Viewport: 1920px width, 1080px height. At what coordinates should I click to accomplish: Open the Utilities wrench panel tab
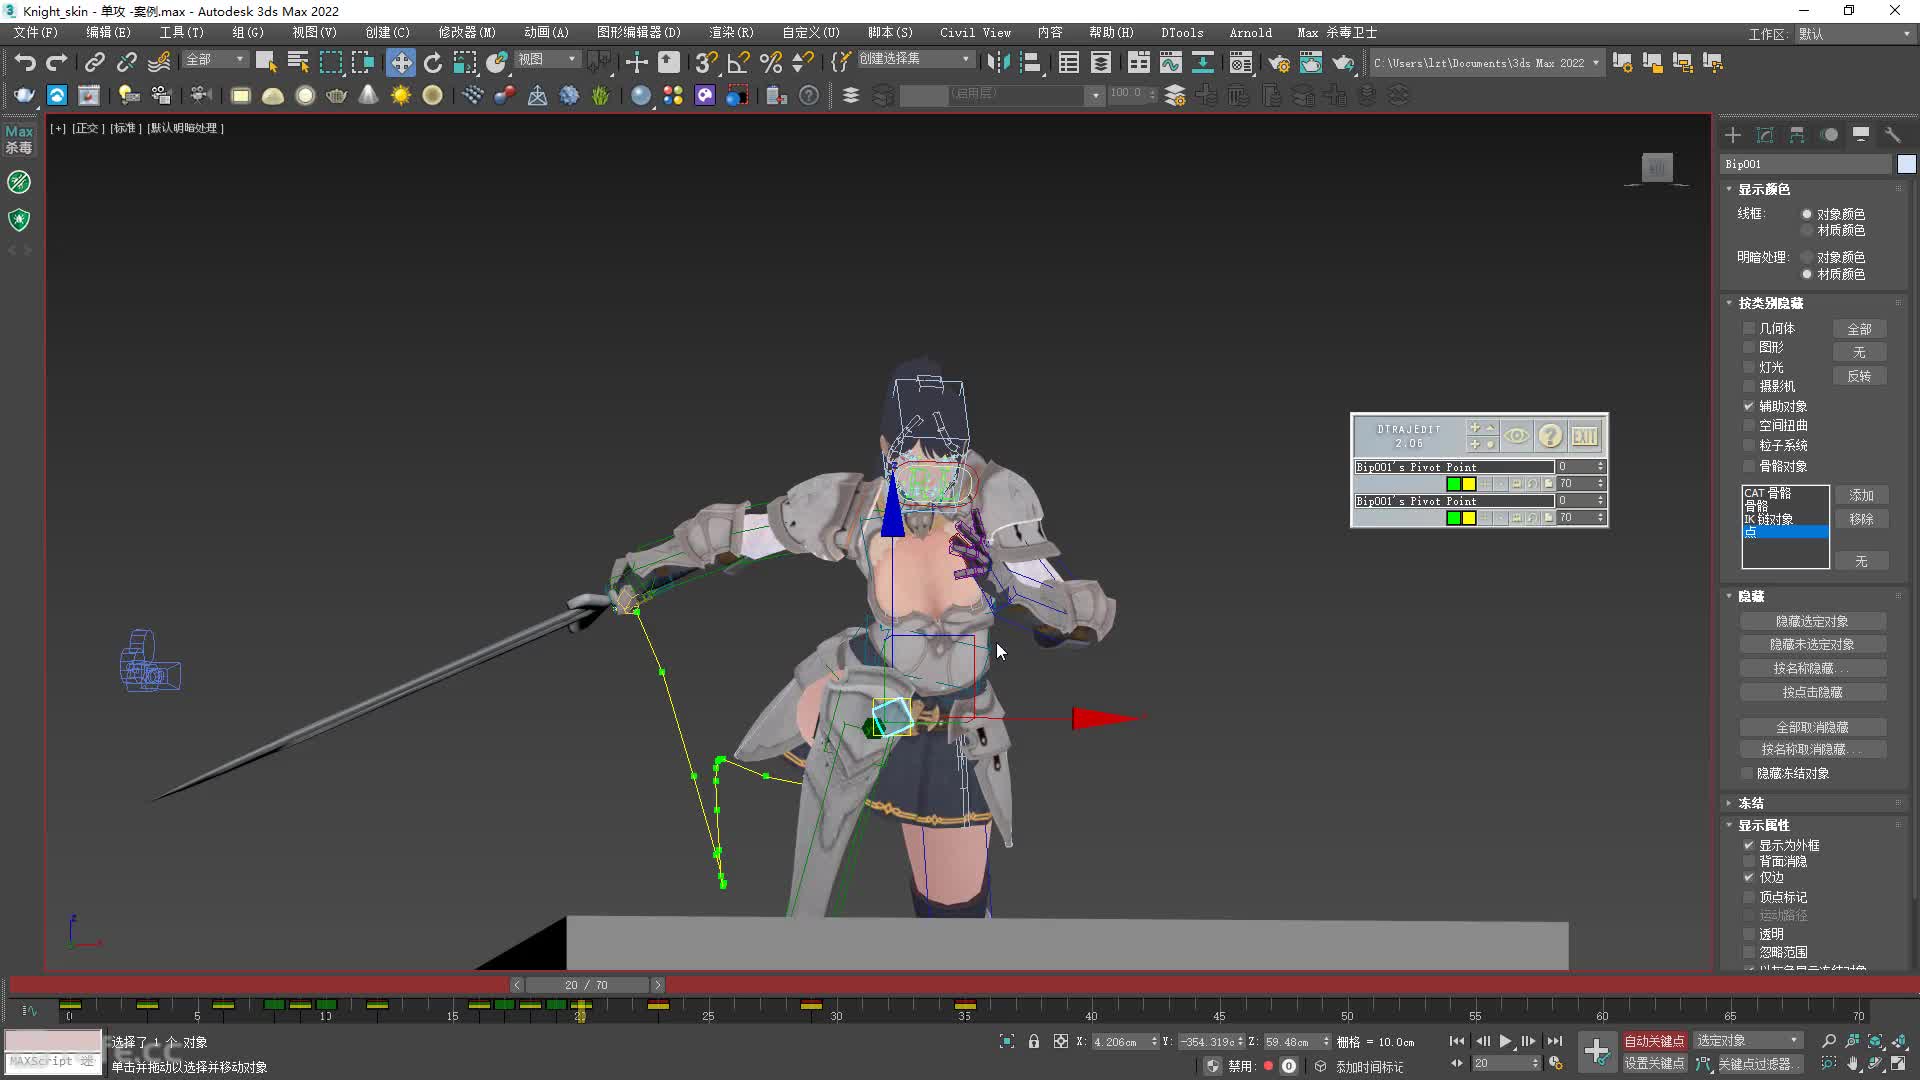click(1893, 135)
